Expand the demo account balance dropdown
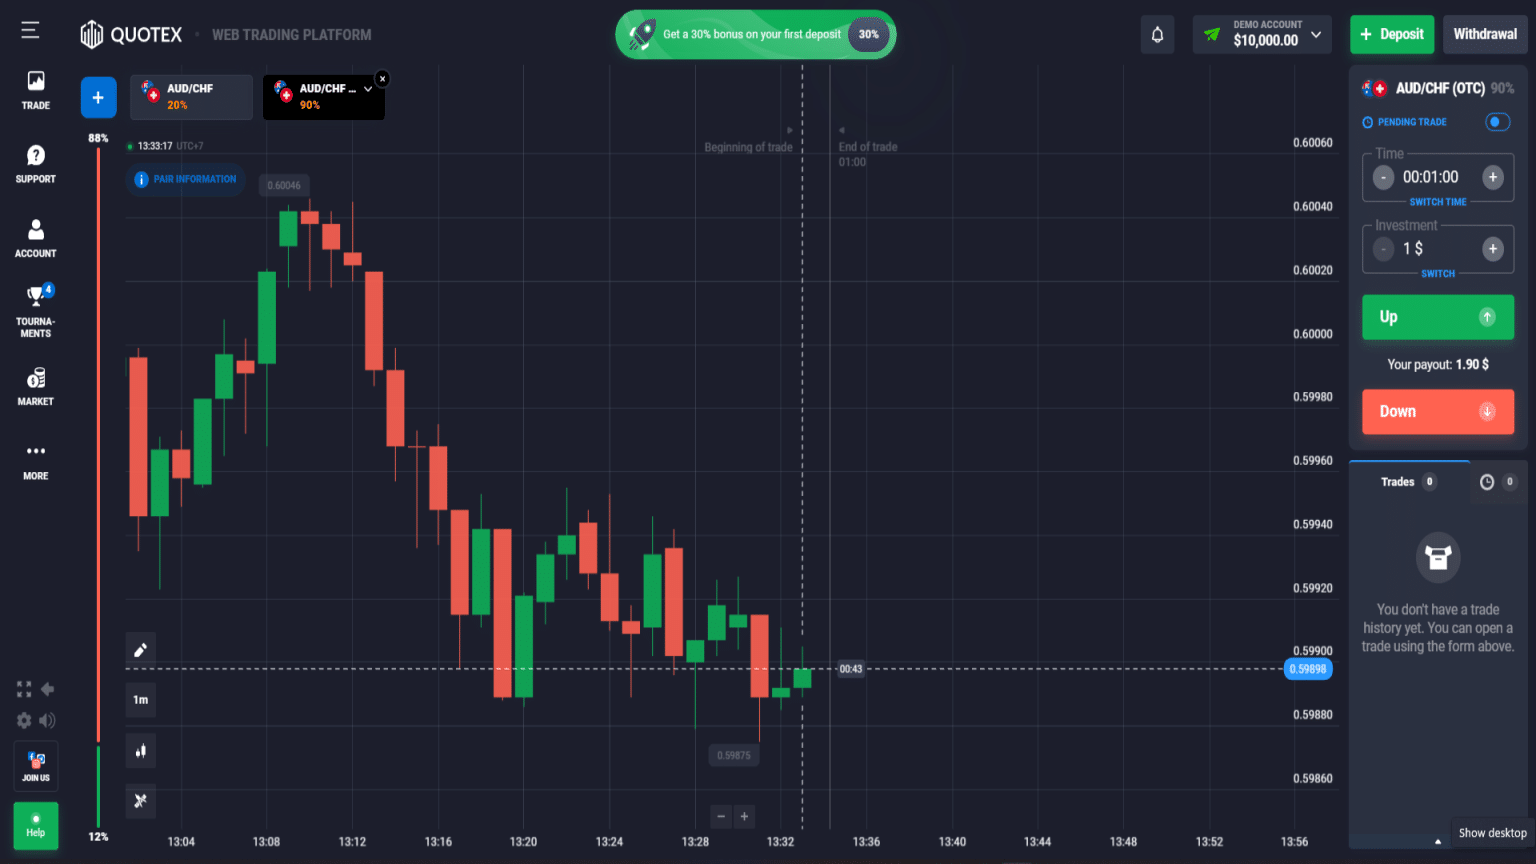This screenshot has width=1536, height=864. point(1316,34)
